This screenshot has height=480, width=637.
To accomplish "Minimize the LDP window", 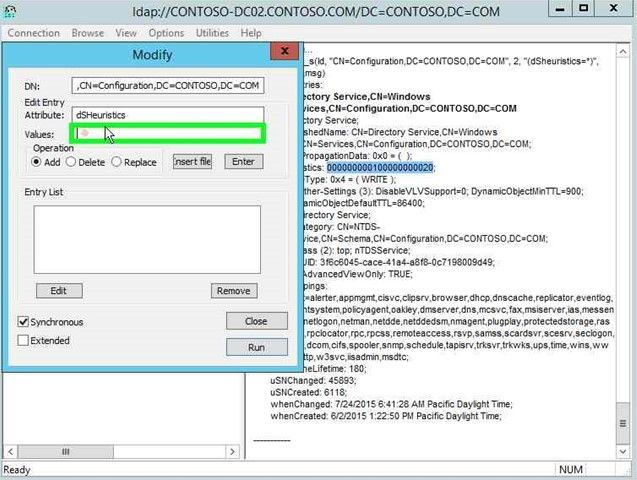I will (x=560, y=9).
